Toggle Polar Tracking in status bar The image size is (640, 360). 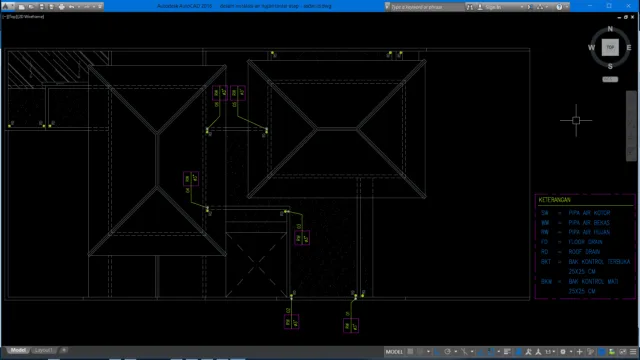coord(448,351)
